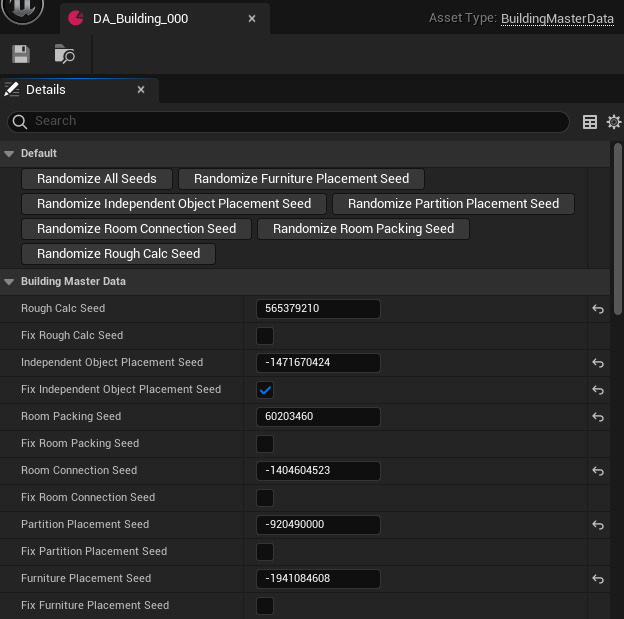
Task: Click into the Details search field
Action: pyautogui.click(x=288, y=121)
